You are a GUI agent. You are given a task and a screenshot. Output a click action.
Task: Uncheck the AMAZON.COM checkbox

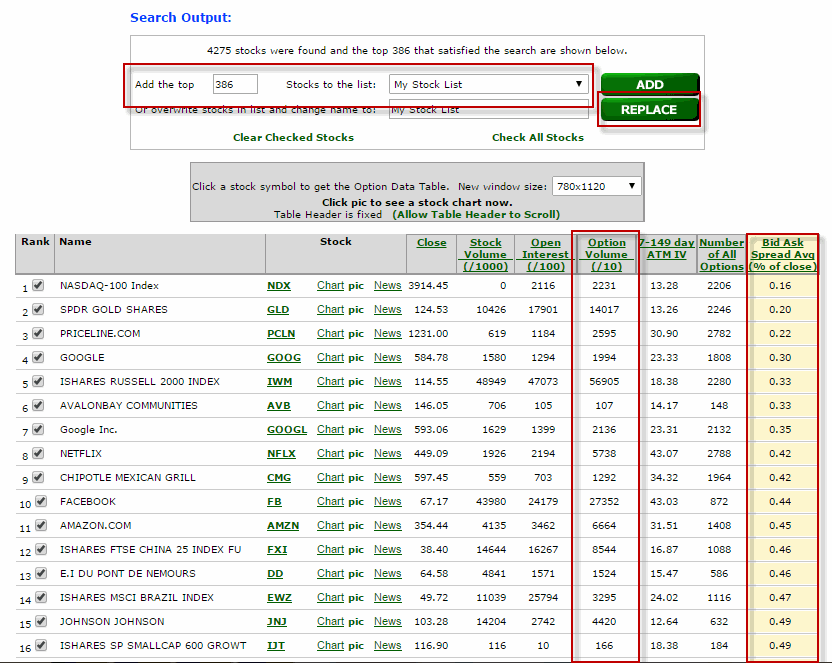tap(41, 525)
